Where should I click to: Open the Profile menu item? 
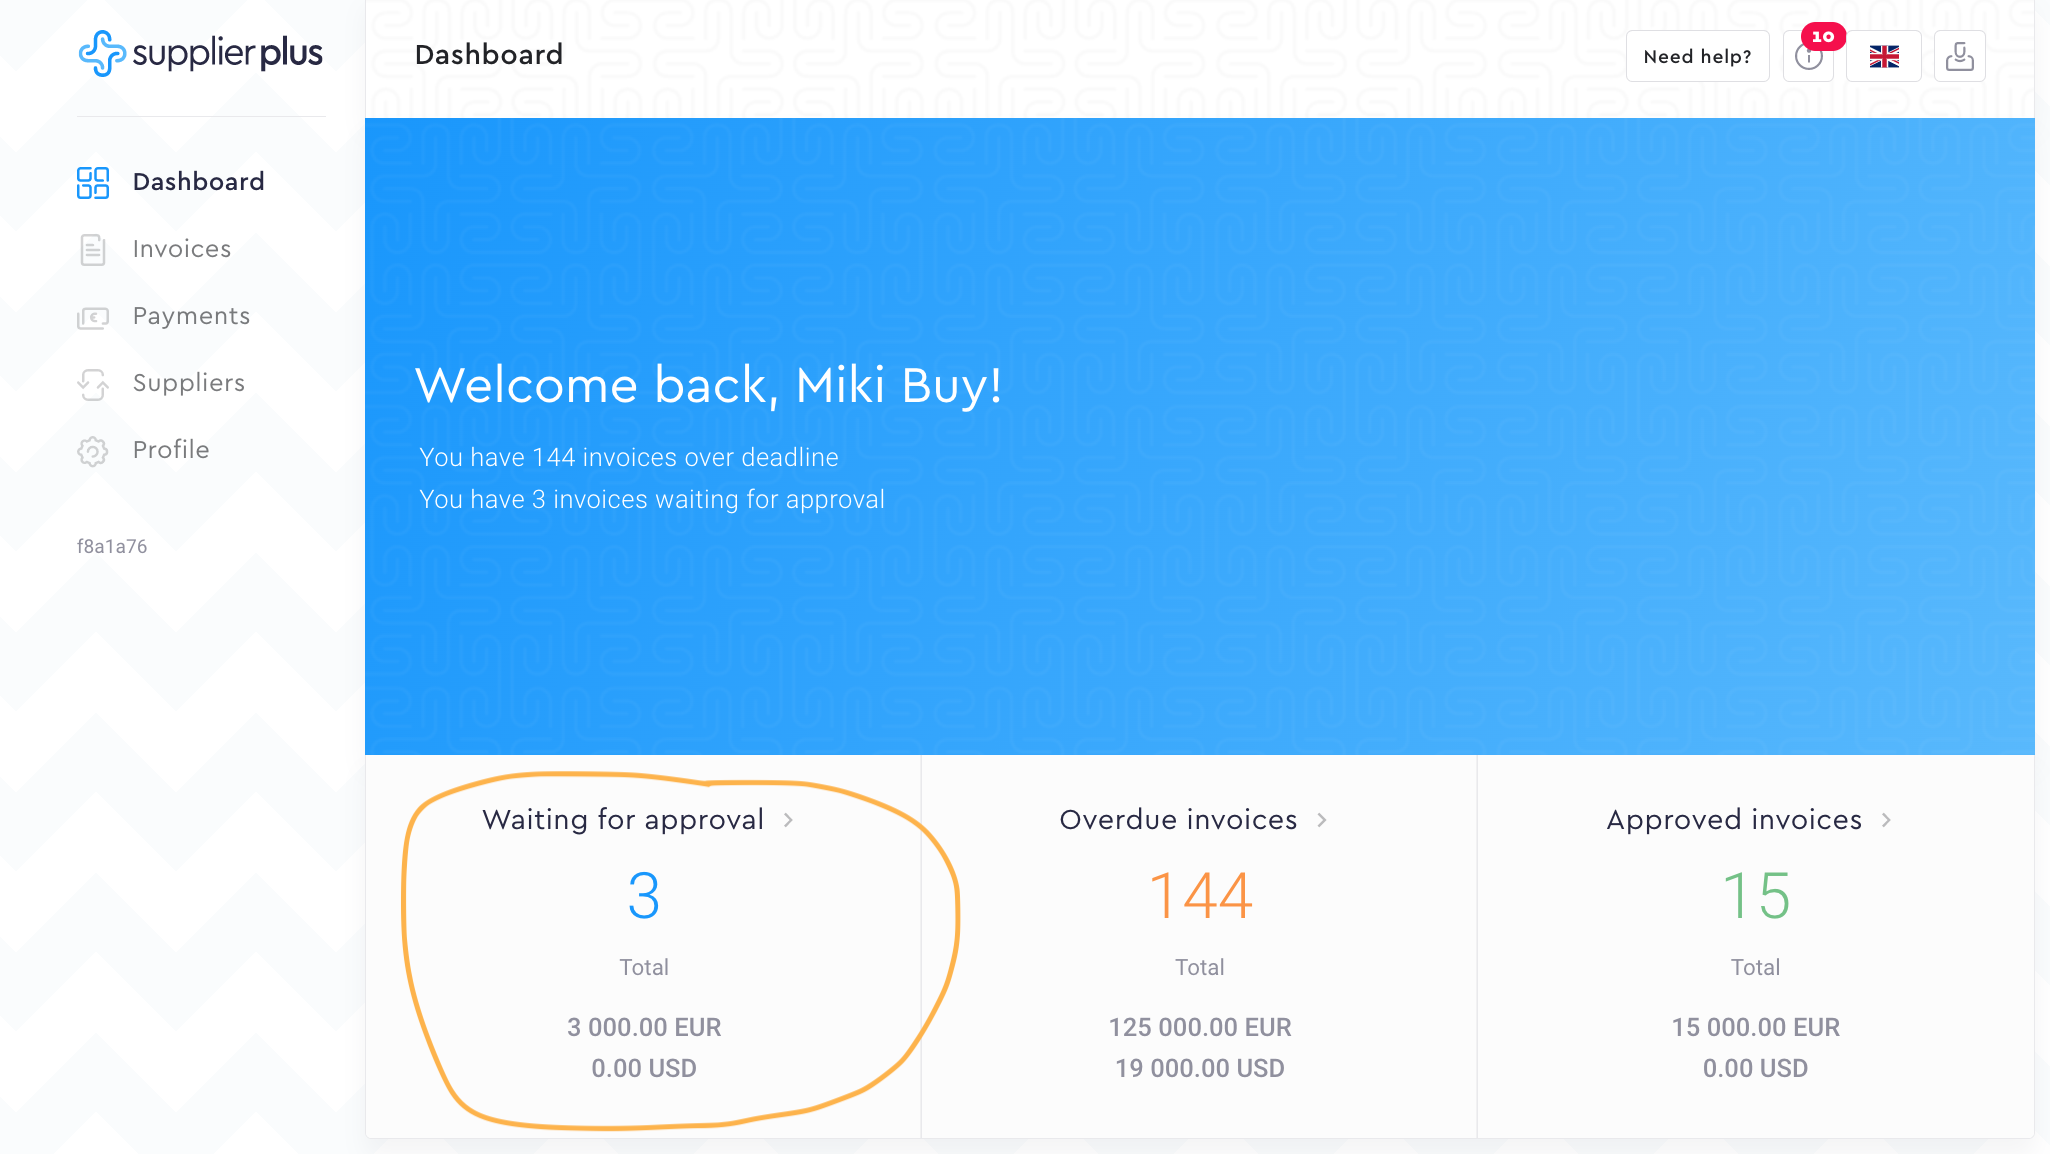point(171,450)
